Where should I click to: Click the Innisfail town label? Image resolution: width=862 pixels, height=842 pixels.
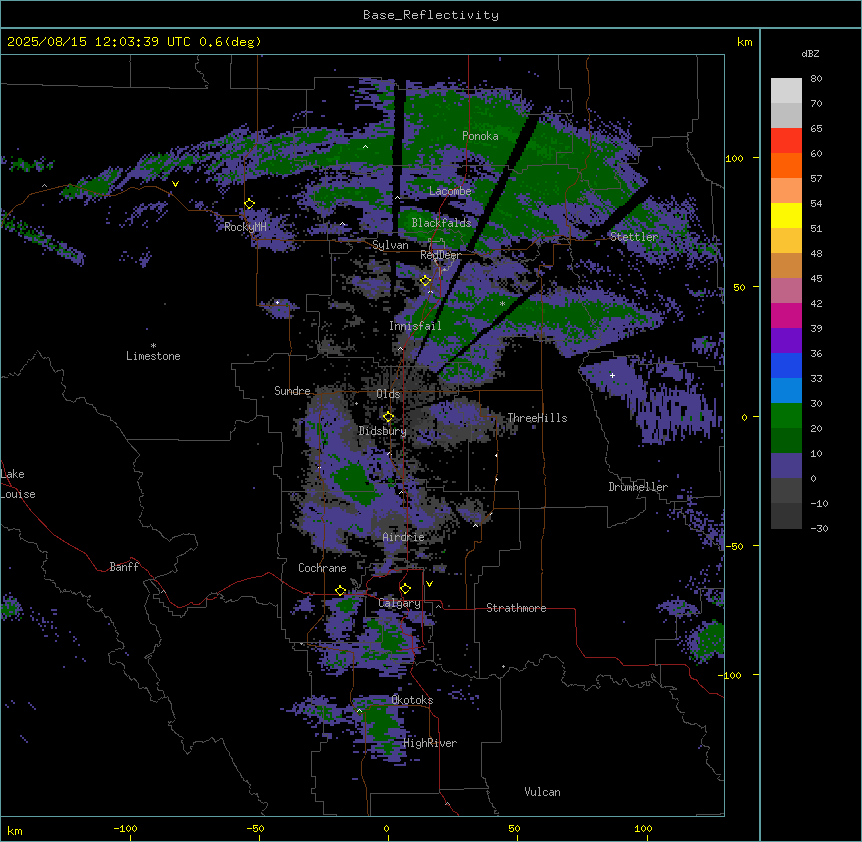pos(415,326)
